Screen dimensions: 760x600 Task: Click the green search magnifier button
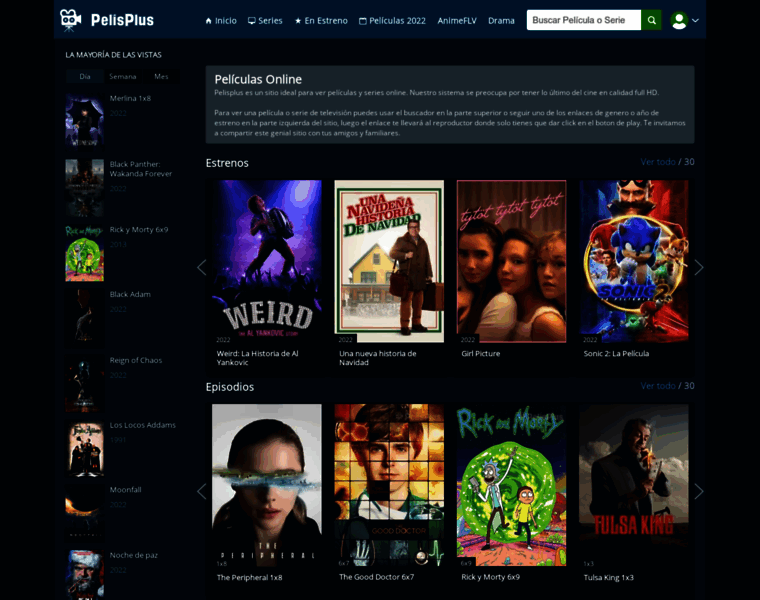651,20
